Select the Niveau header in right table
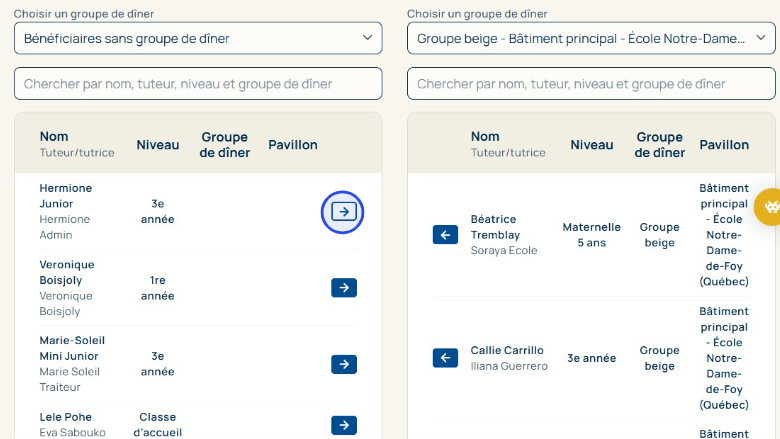Viewport: 780px width, 439px height. point(592,145)
